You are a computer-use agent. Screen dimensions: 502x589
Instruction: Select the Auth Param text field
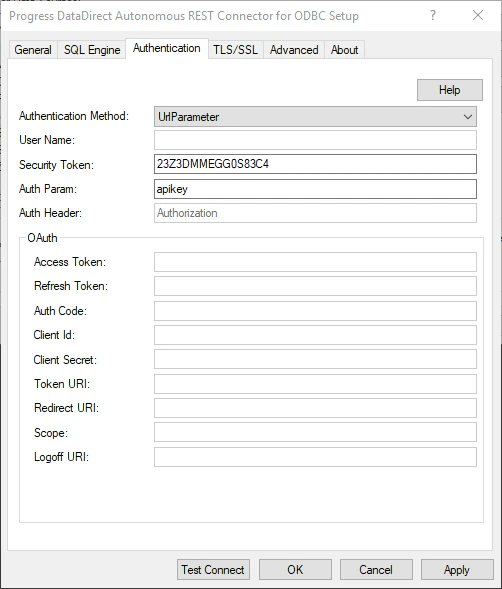(315, 189)
